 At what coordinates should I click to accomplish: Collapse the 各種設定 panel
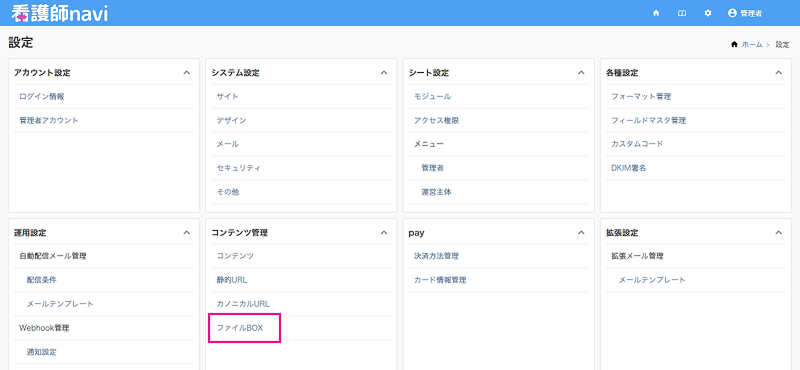(779, 73)
